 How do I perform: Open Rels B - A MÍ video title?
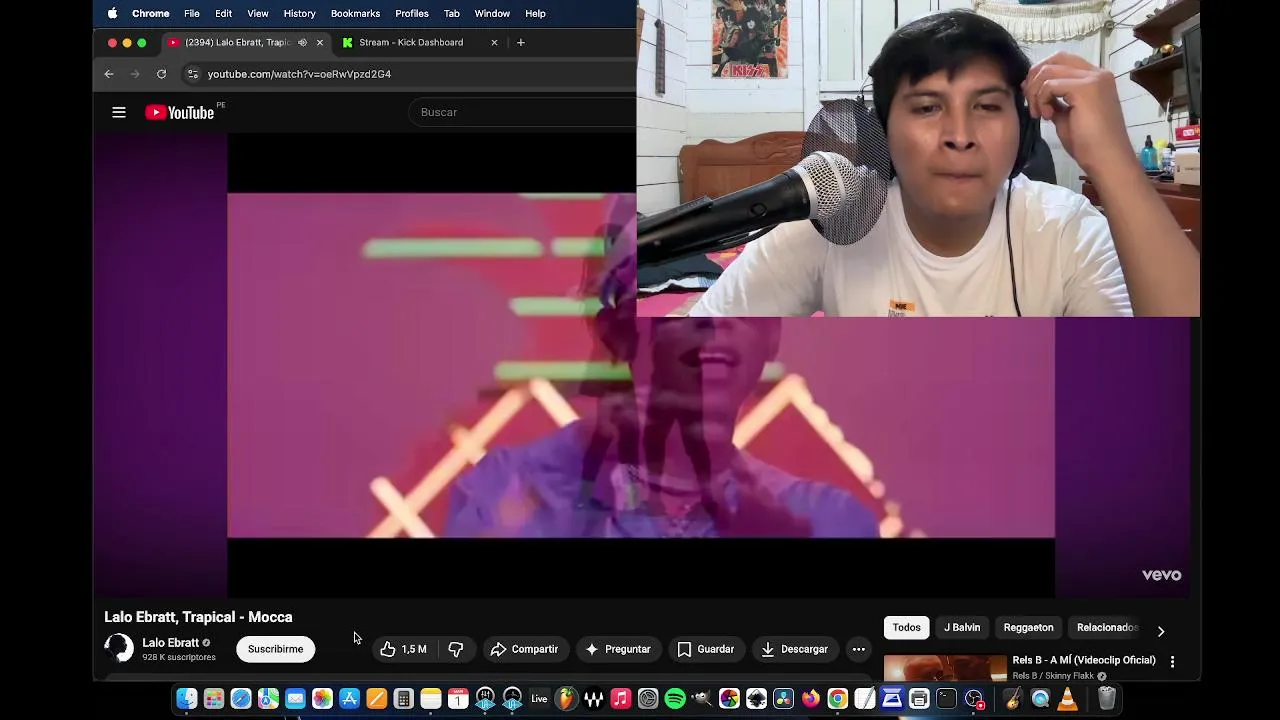click(1084, 660)
